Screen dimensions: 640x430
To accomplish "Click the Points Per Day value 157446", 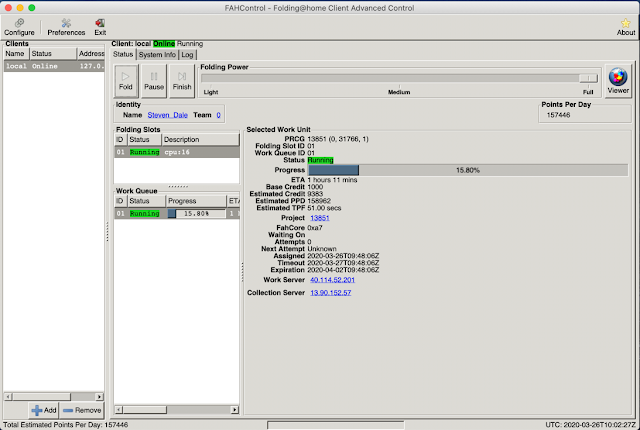I will pyautogui.click(x=558, y=115).
